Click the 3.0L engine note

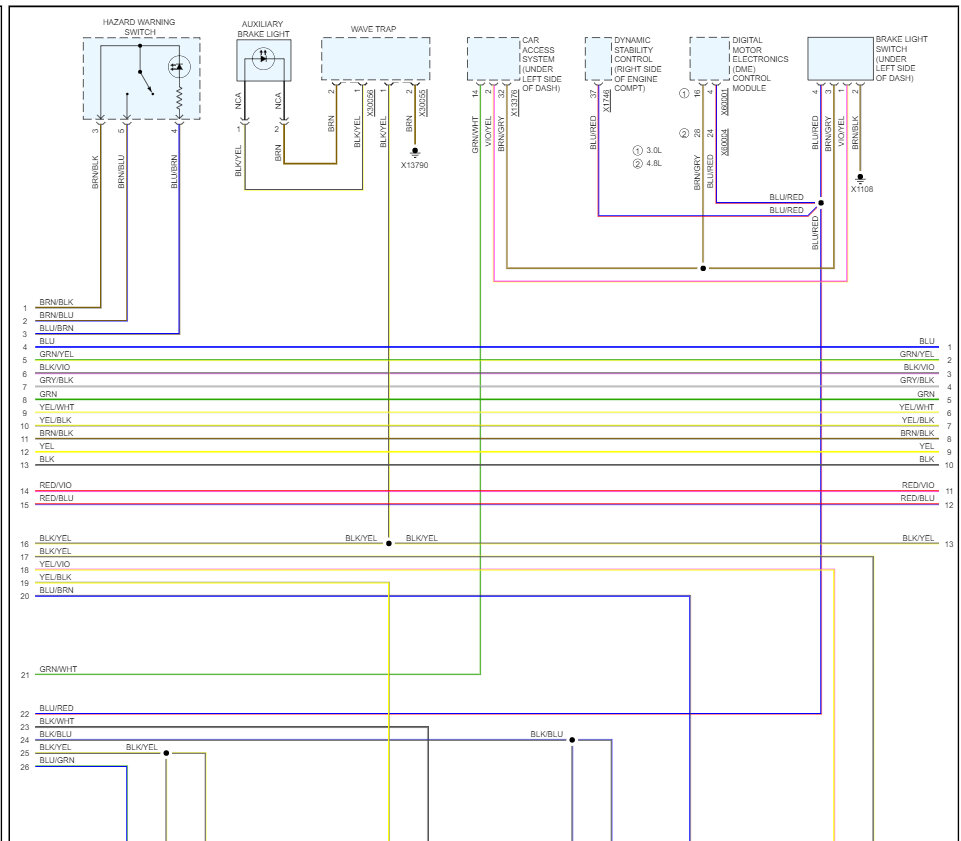654,150
